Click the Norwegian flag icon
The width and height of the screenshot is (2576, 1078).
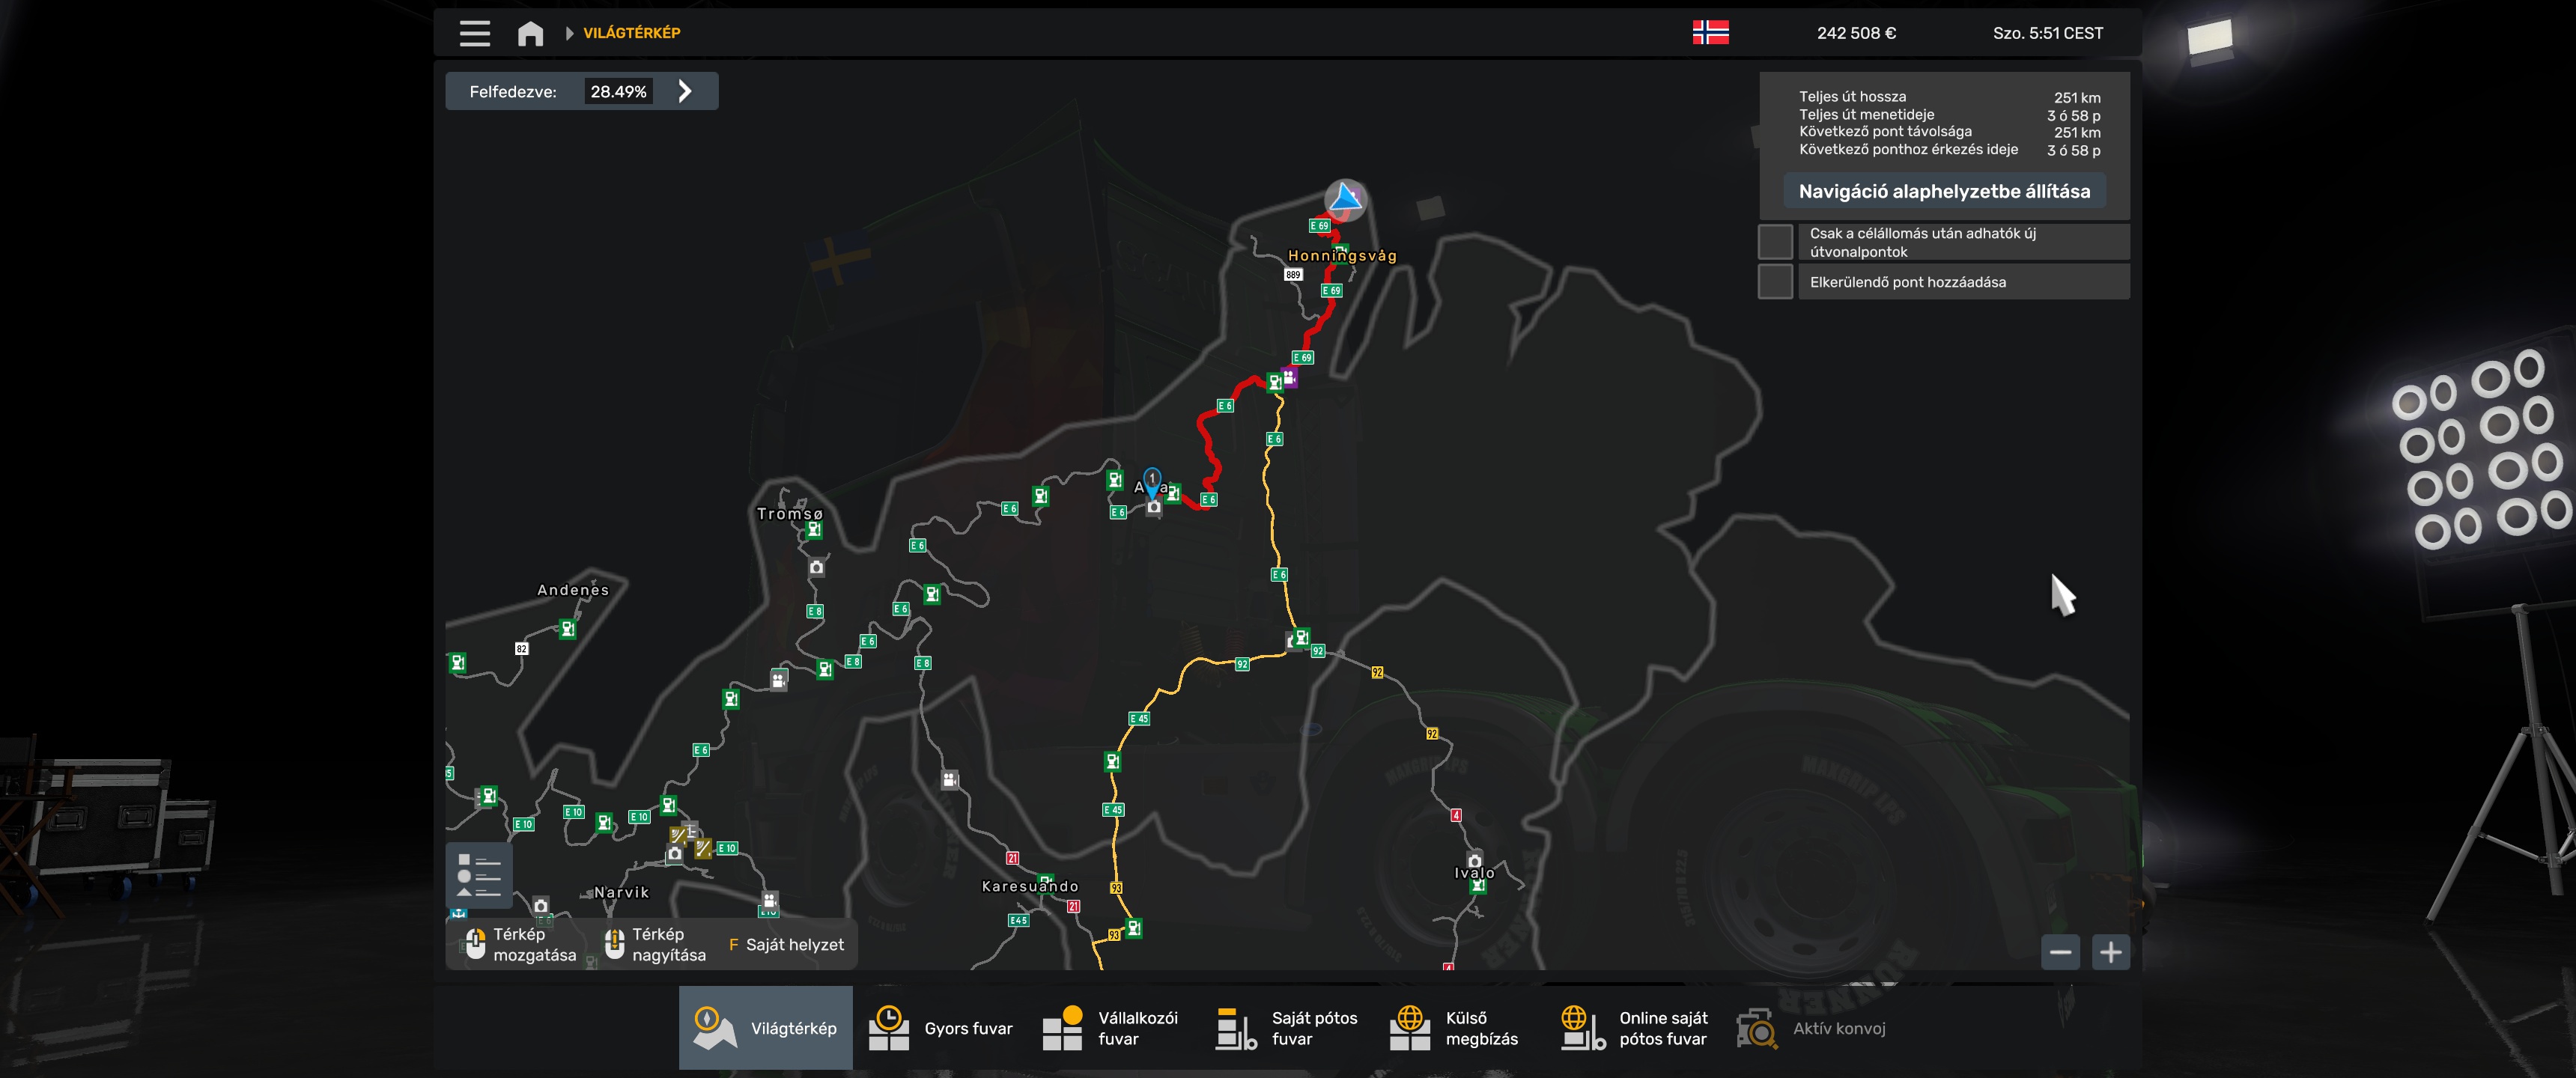tap(1710, 33)
